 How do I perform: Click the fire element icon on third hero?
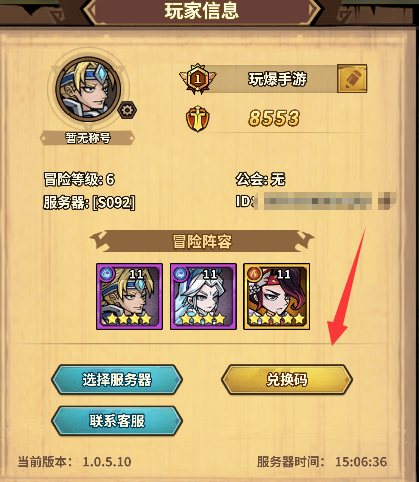(254, 274)
